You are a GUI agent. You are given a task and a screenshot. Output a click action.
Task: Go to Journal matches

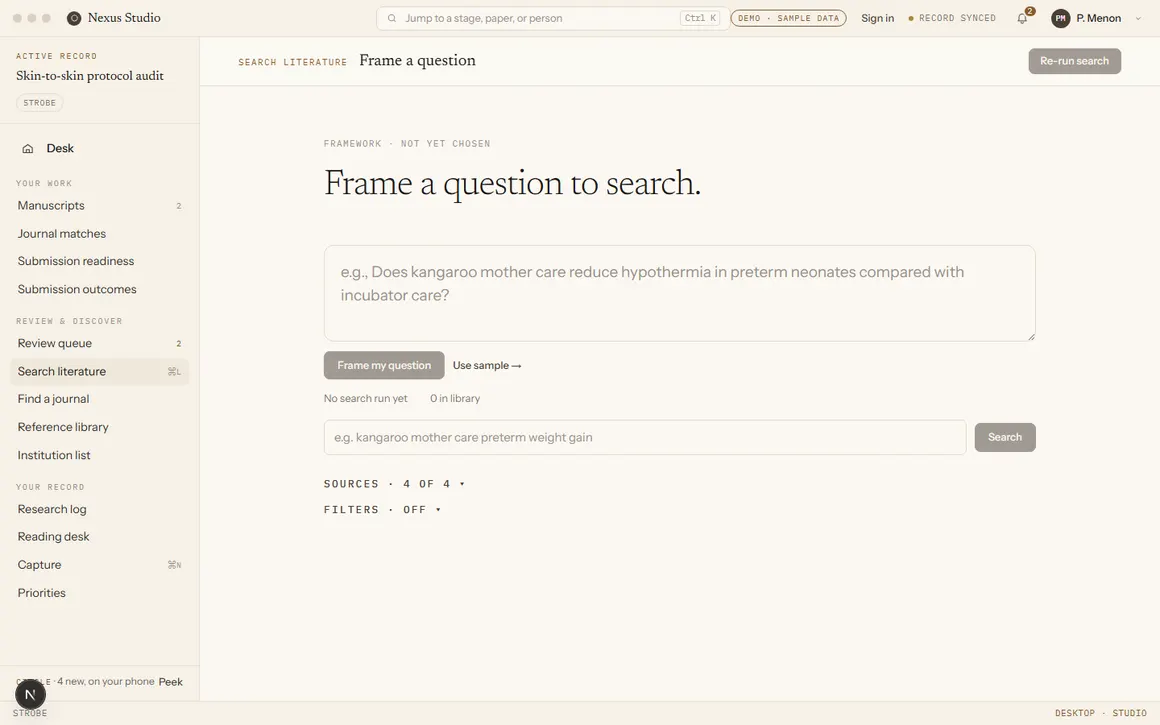click(x=99, y=234)
